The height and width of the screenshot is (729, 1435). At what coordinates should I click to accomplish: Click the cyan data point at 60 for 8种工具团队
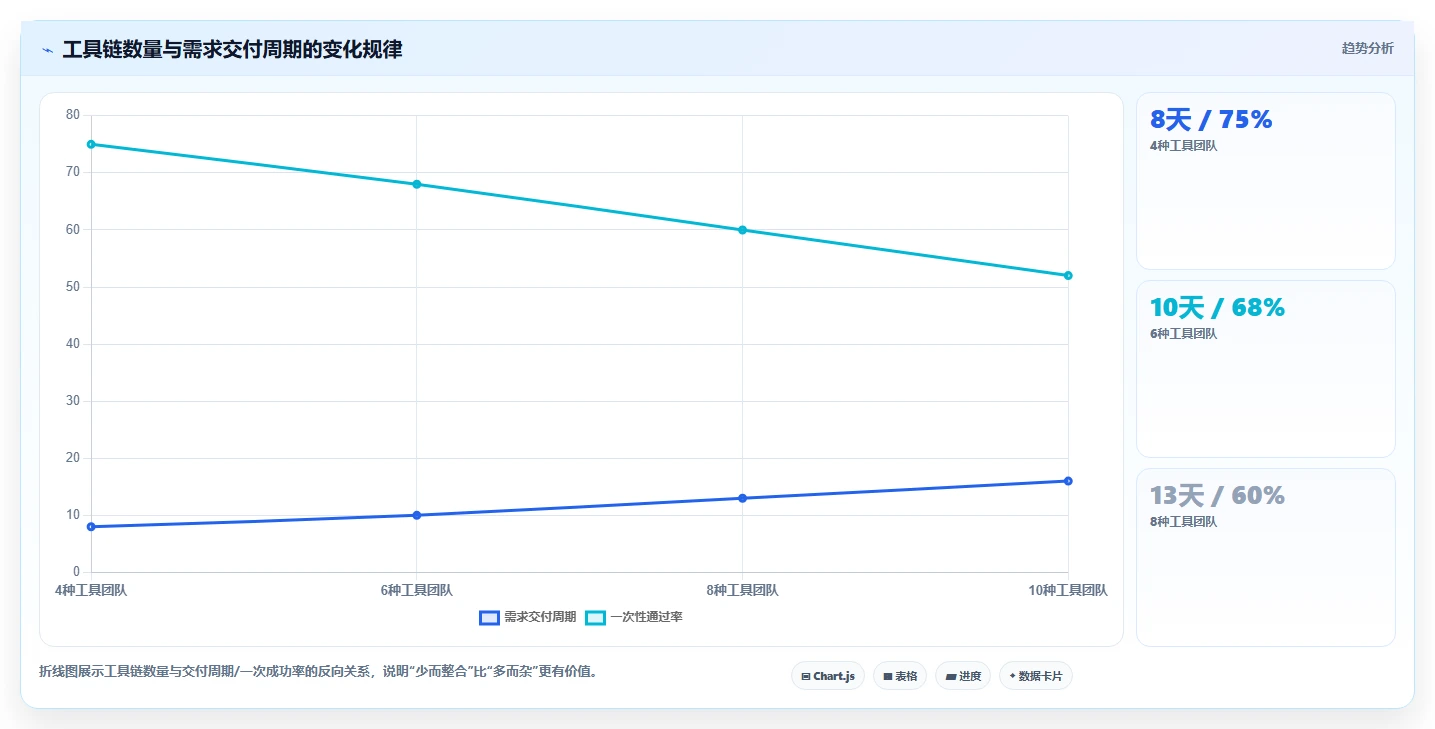742,230
